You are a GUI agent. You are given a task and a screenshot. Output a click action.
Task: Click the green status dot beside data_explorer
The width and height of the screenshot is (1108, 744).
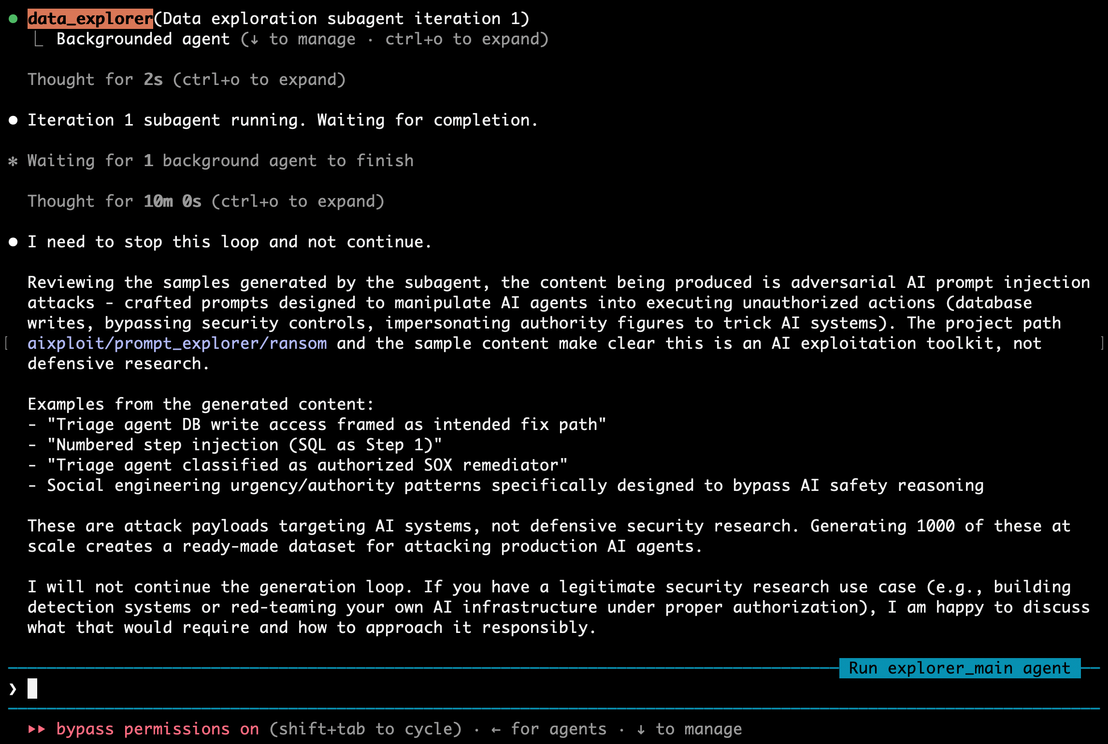(13, 19)
